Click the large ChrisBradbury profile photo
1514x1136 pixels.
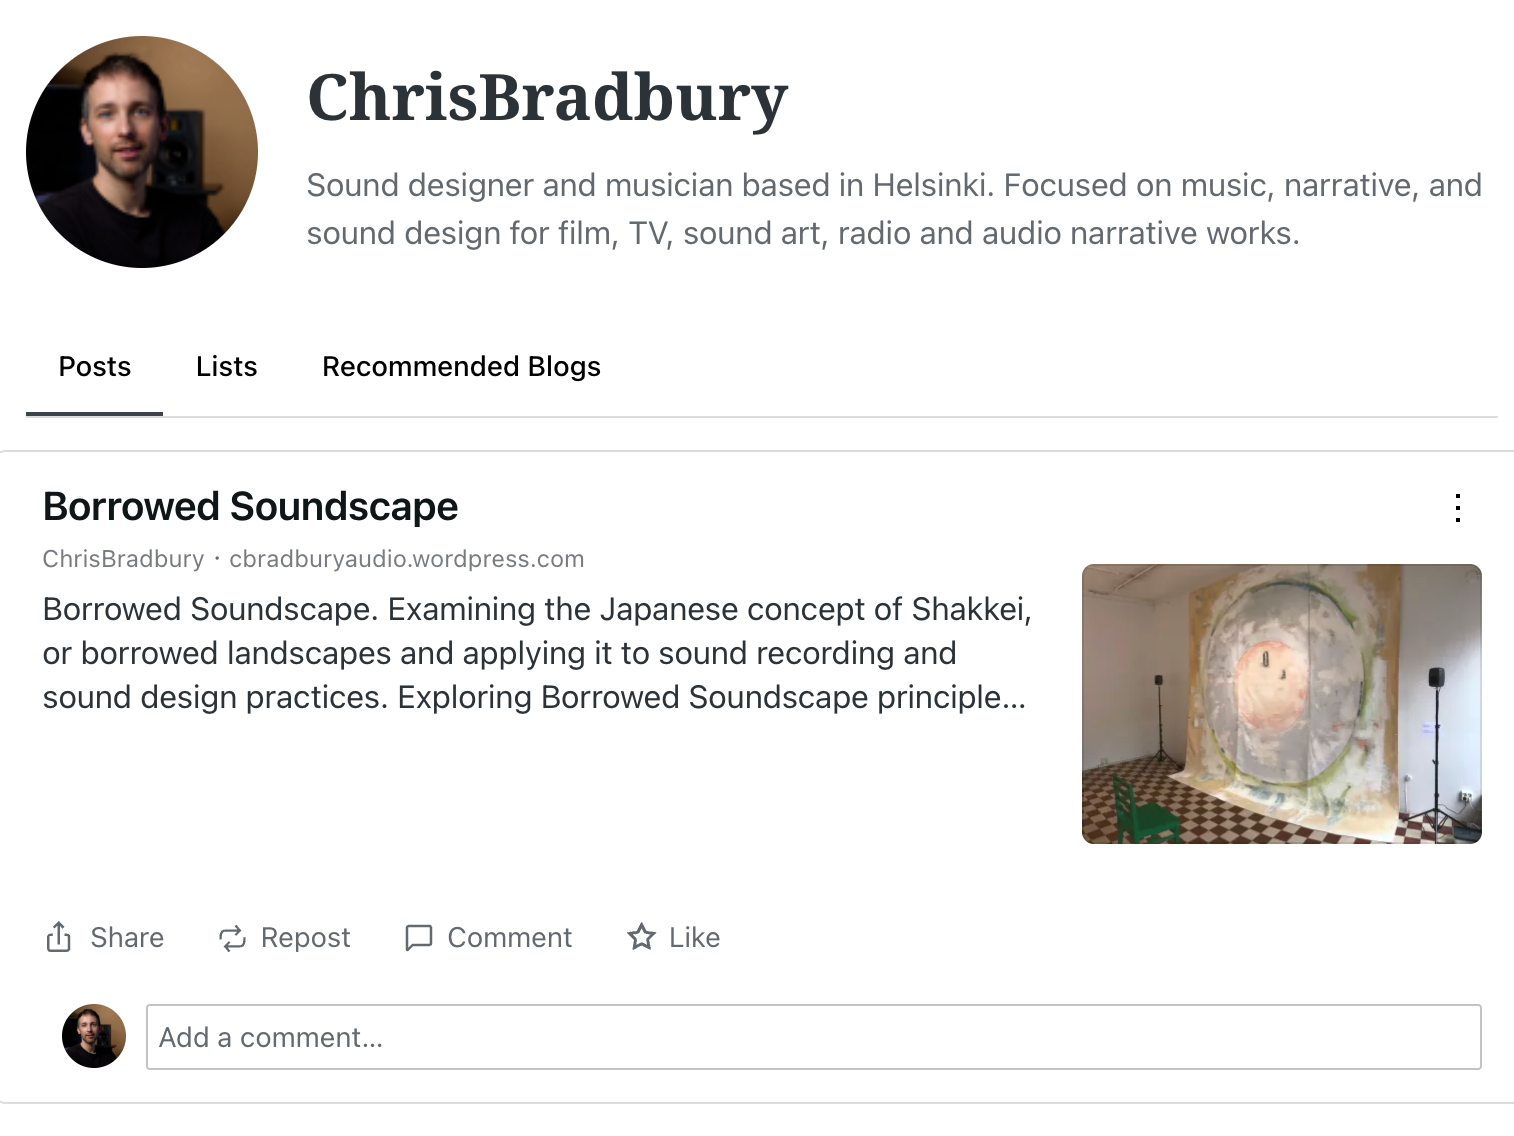pos(142,152)
